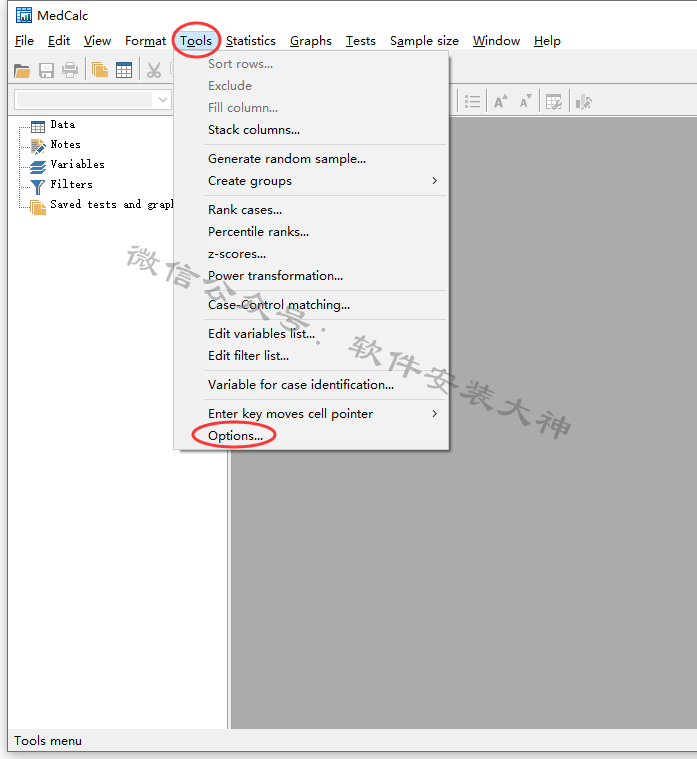Screen dimensions: 697x759
Task: Open the Tests menu
Action: coord(361,41)
